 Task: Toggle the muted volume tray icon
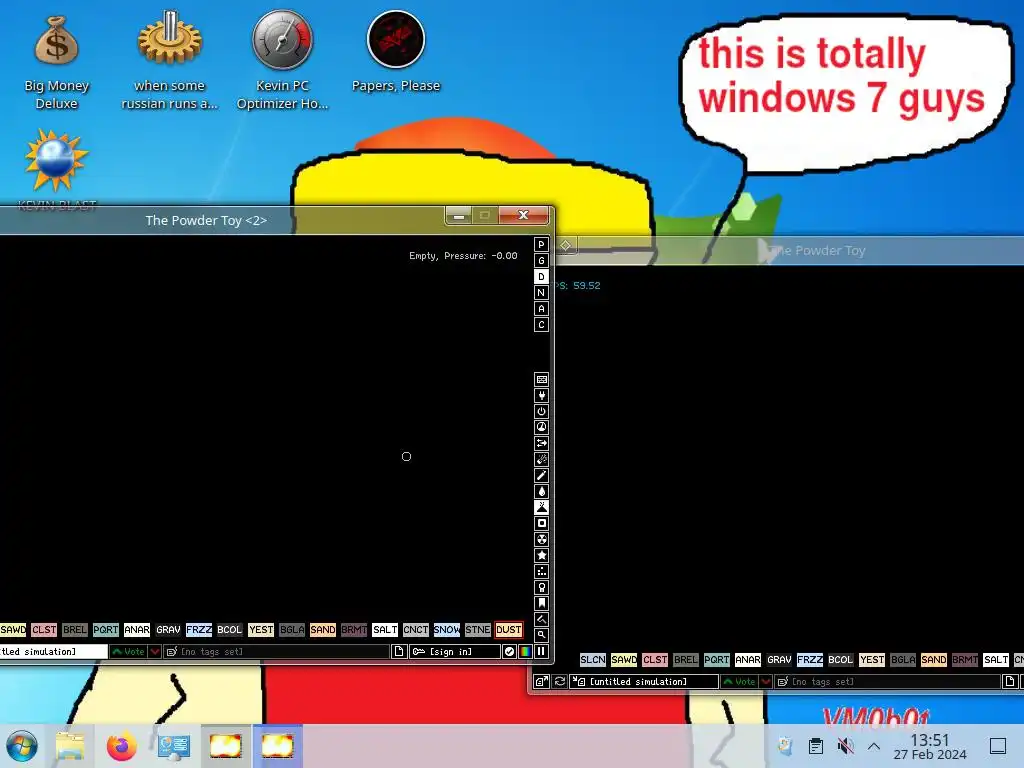(x=845, y=746)
